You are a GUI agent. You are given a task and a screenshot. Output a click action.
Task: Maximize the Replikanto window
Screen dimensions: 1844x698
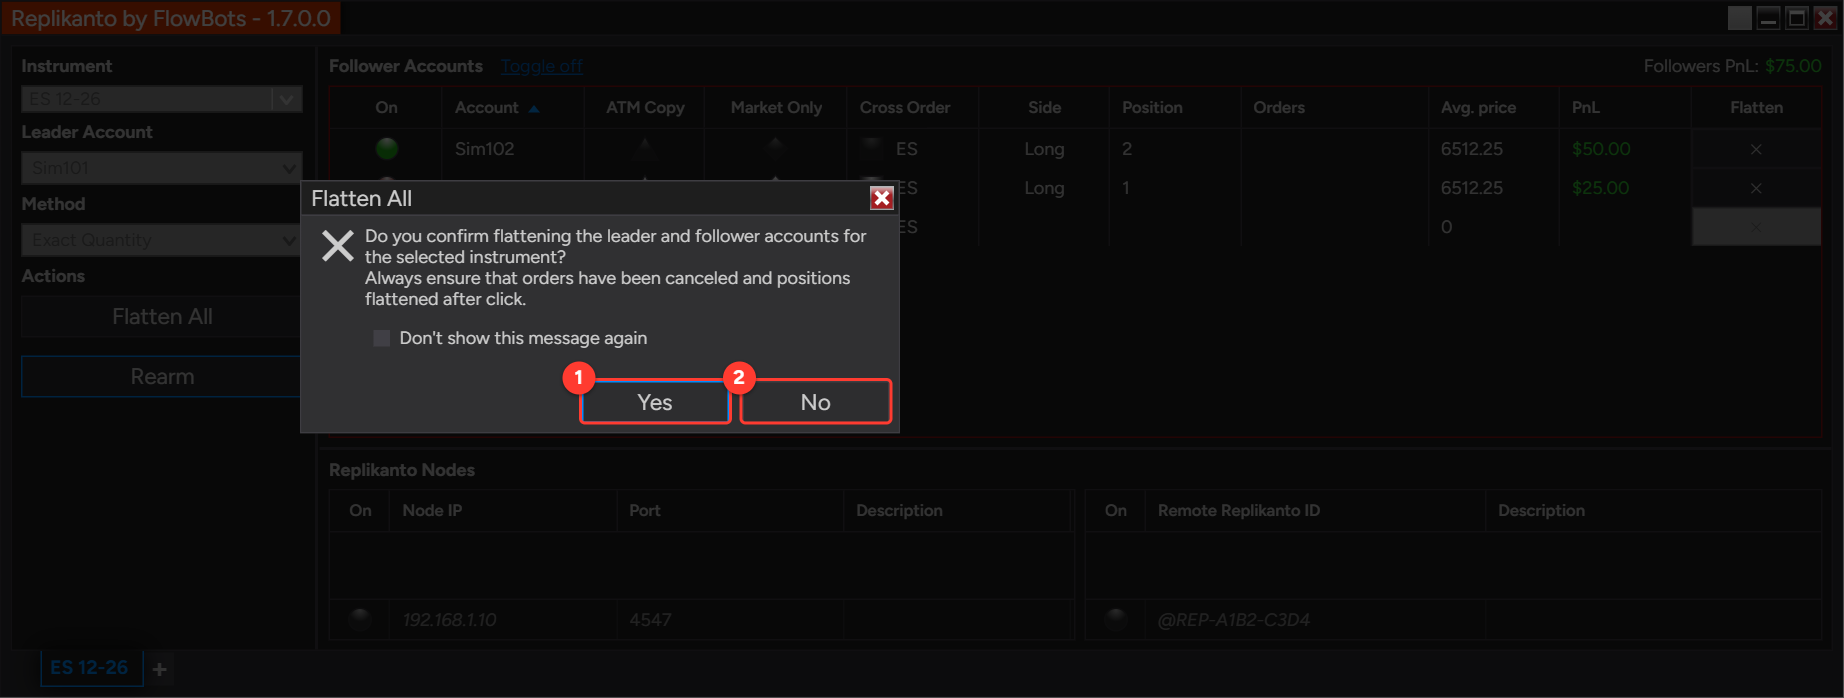1797,18
